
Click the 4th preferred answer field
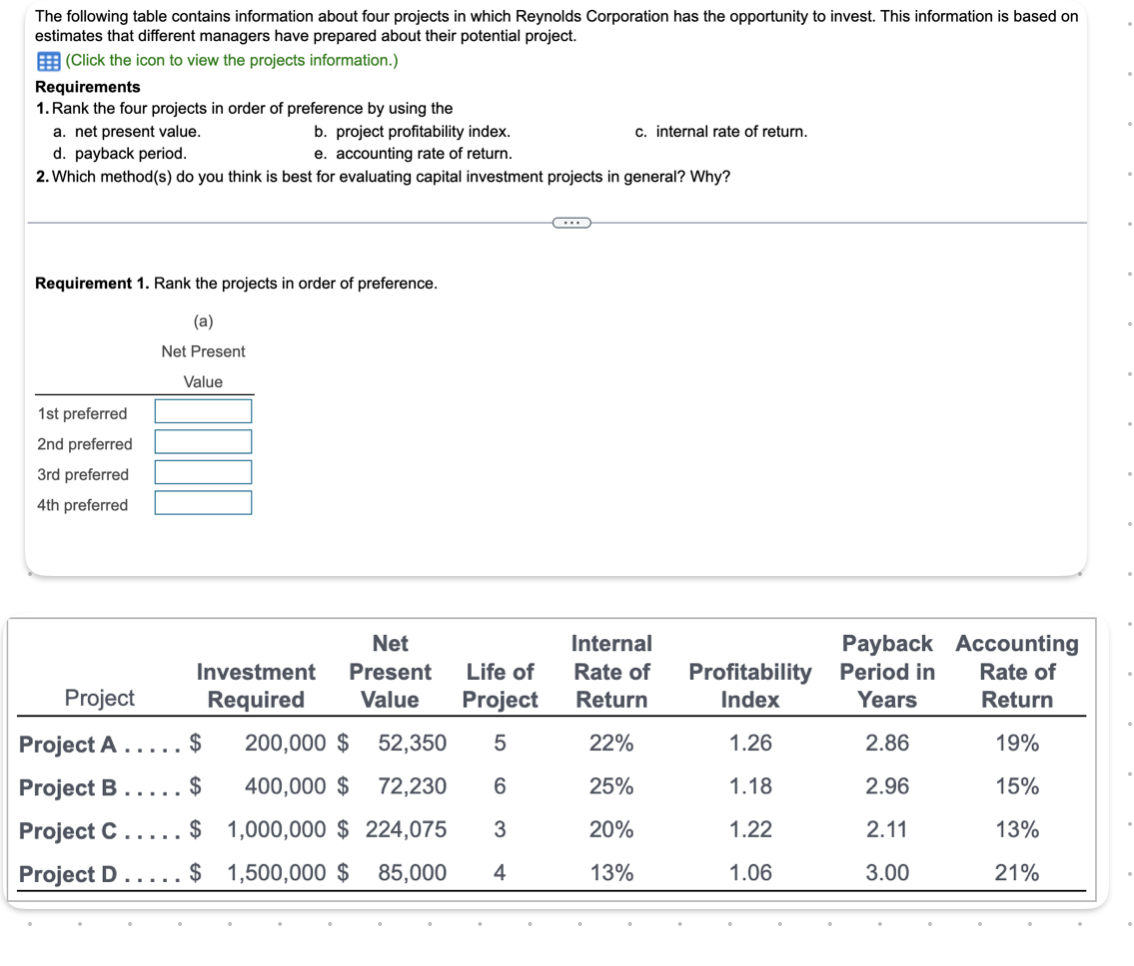(x=202, y=504)
